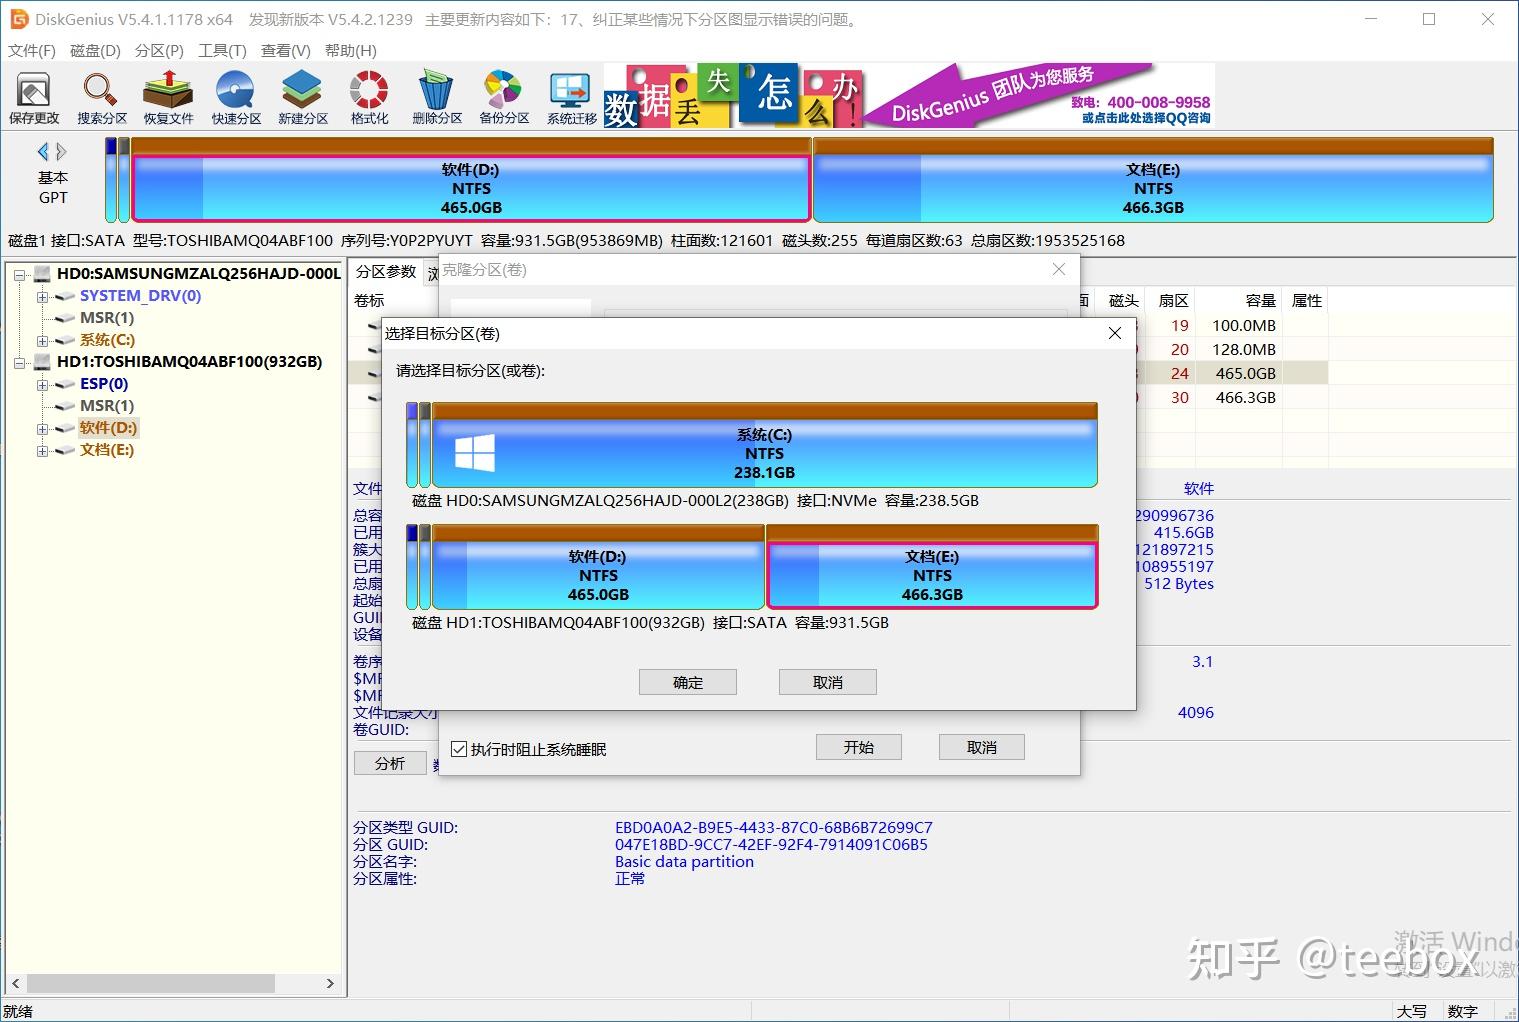Click the DiskGenius service banner ad
The width and height of the screenshot is (1519, 1022).
tap(909, 96)
